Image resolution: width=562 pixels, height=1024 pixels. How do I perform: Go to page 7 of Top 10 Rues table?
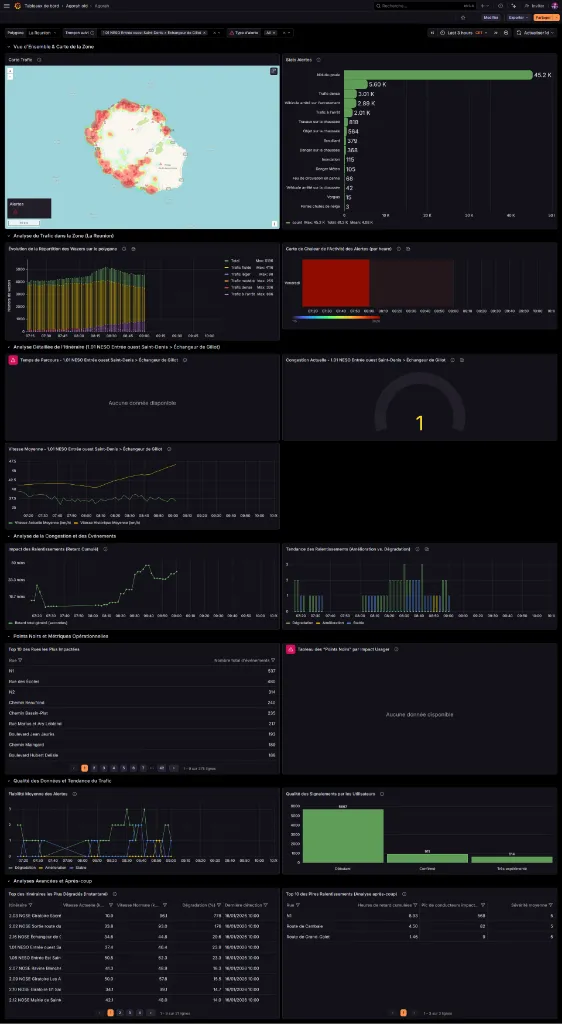click(144, 768)
